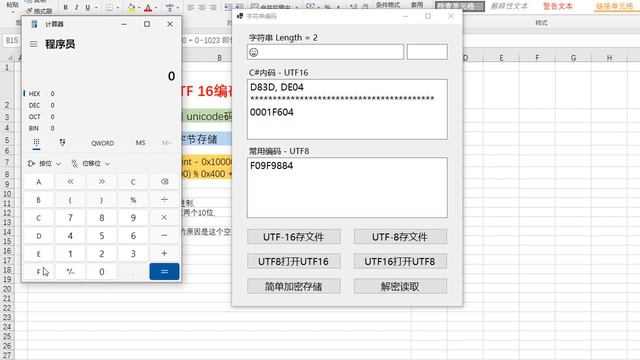Click the UTF16 output box showing D83D, DE04
The height and width of the screenshot is (360, 640).
pos(347,109)
